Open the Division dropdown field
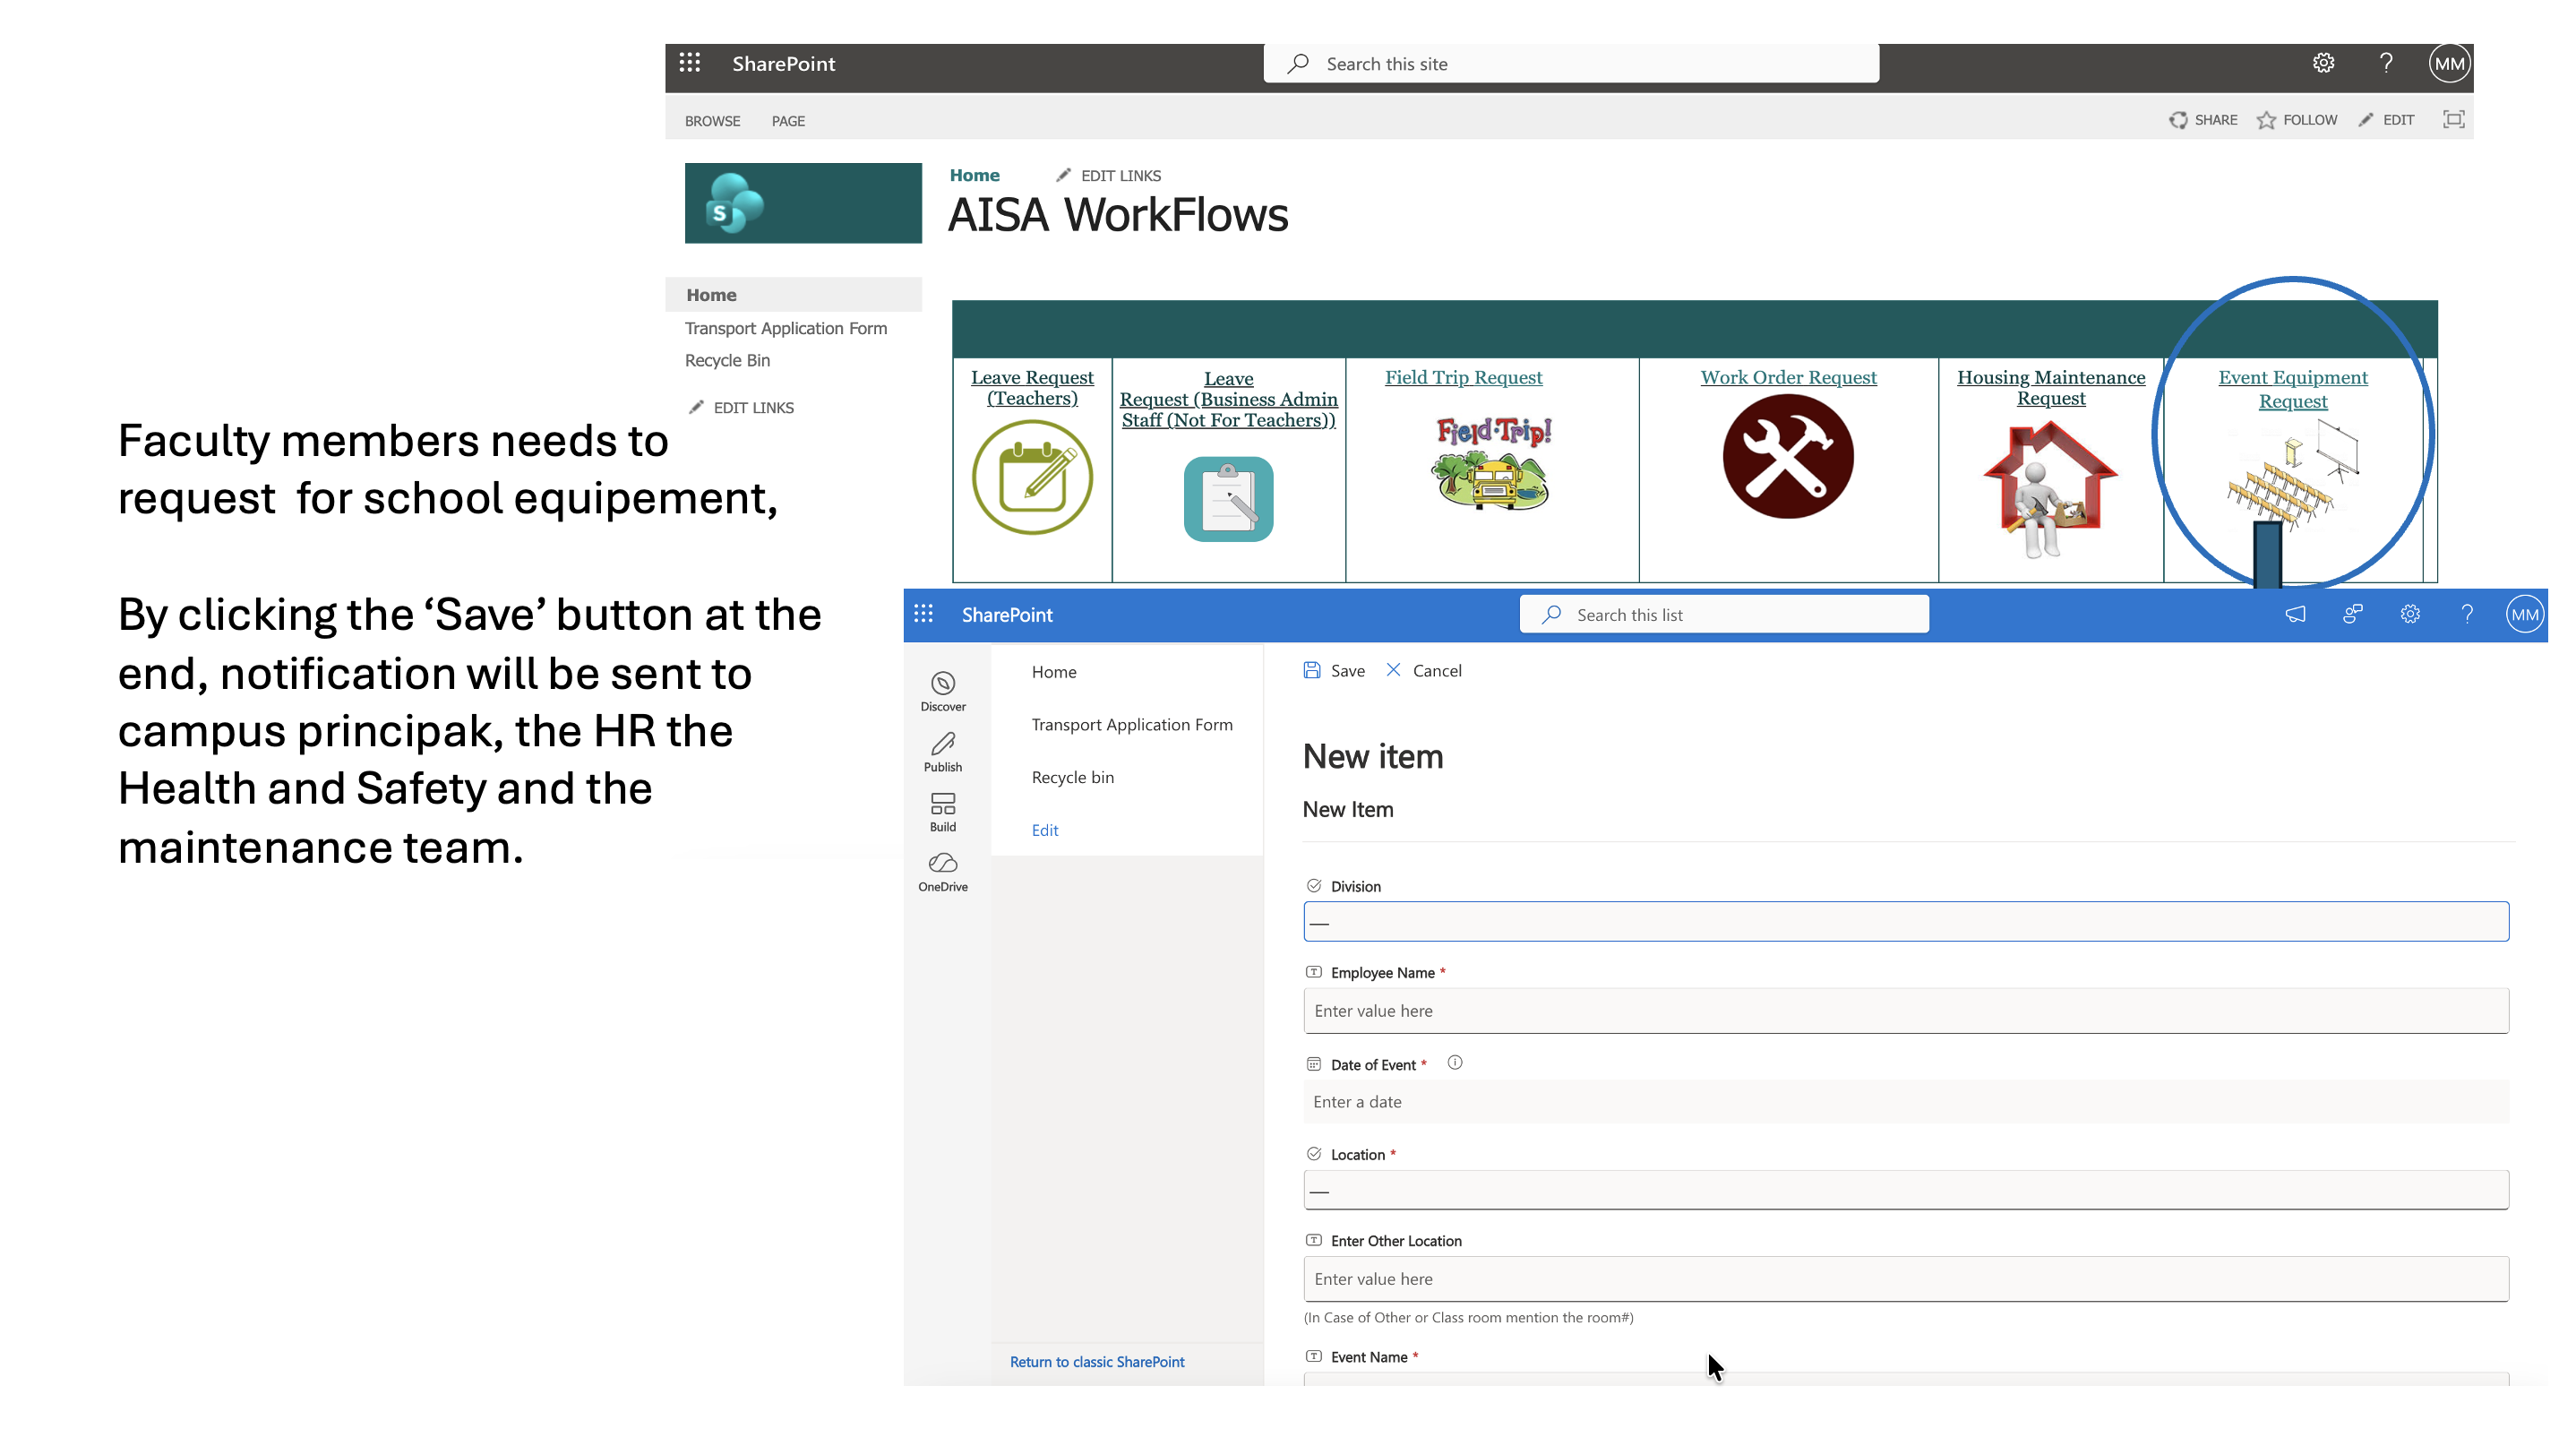Image resolution: width=2576 pixels, height=1446 pixels. pos(1906,922)
